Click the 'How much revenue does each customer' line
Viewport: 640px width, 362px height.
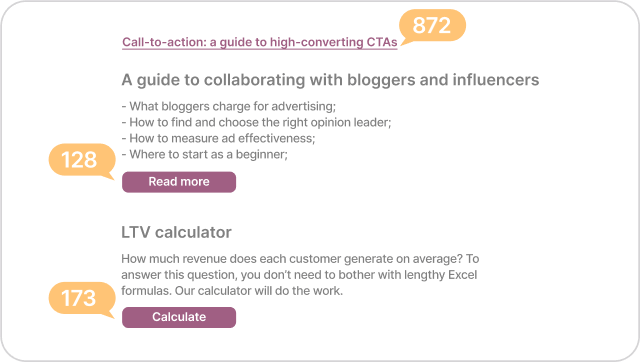(x=300, y=259)
